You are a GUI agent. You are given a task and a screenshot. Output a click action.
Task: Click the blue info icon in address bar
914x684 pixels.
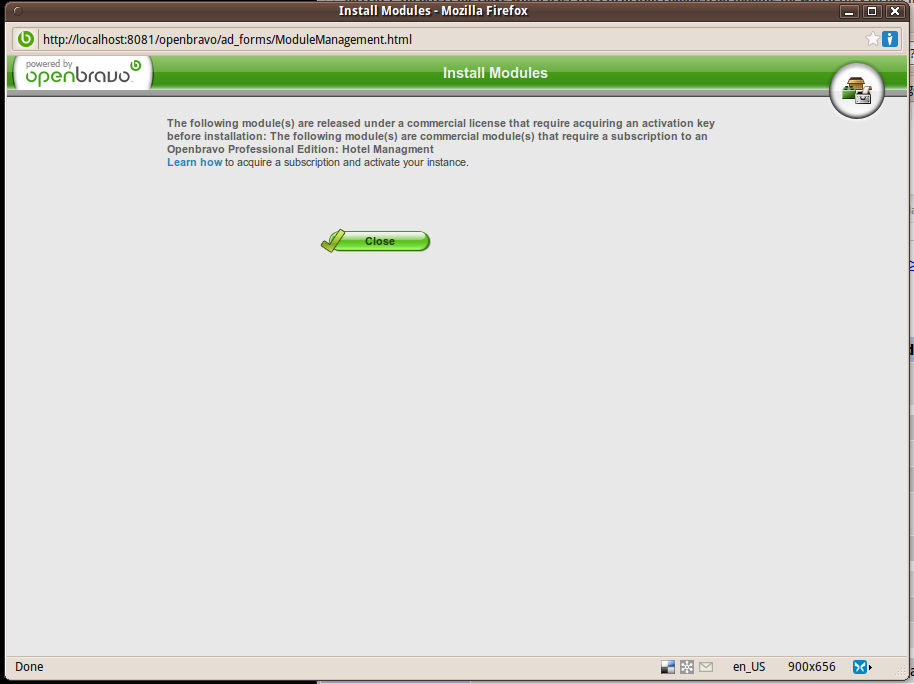(890, 39)
